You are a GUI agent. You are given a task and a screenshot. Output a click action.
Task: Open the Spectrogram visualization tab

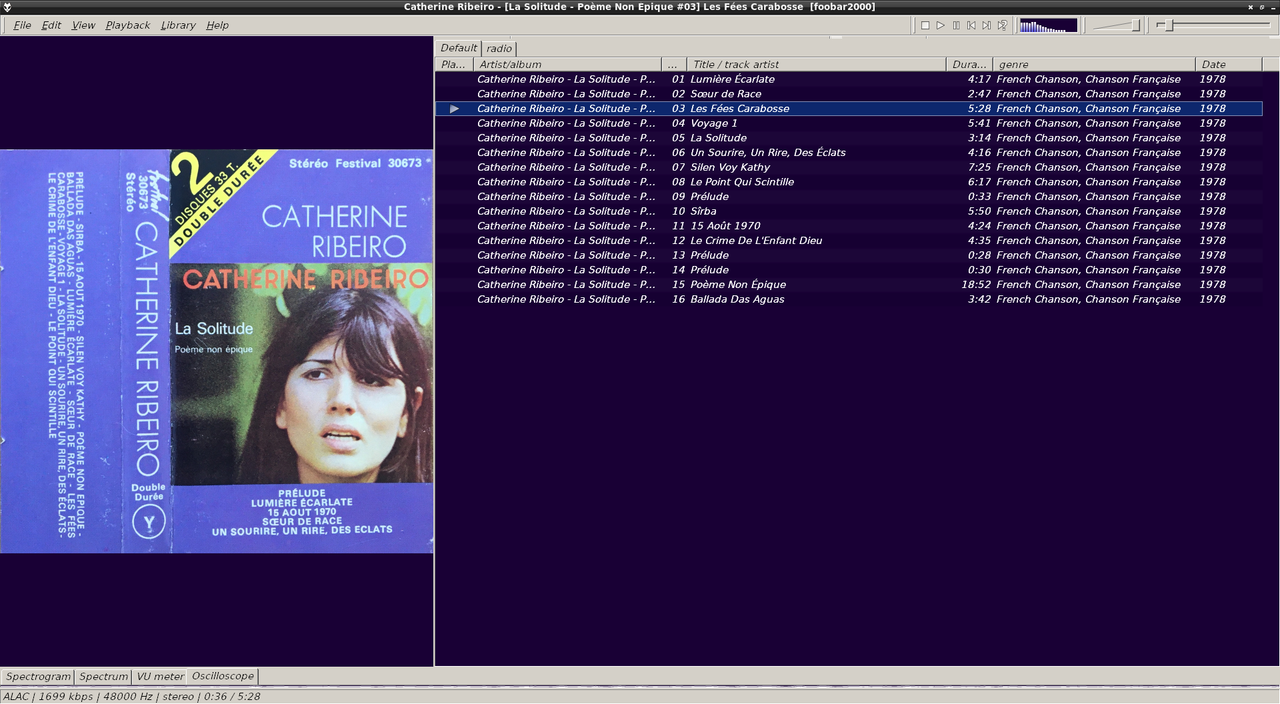(x=38, y=677)
